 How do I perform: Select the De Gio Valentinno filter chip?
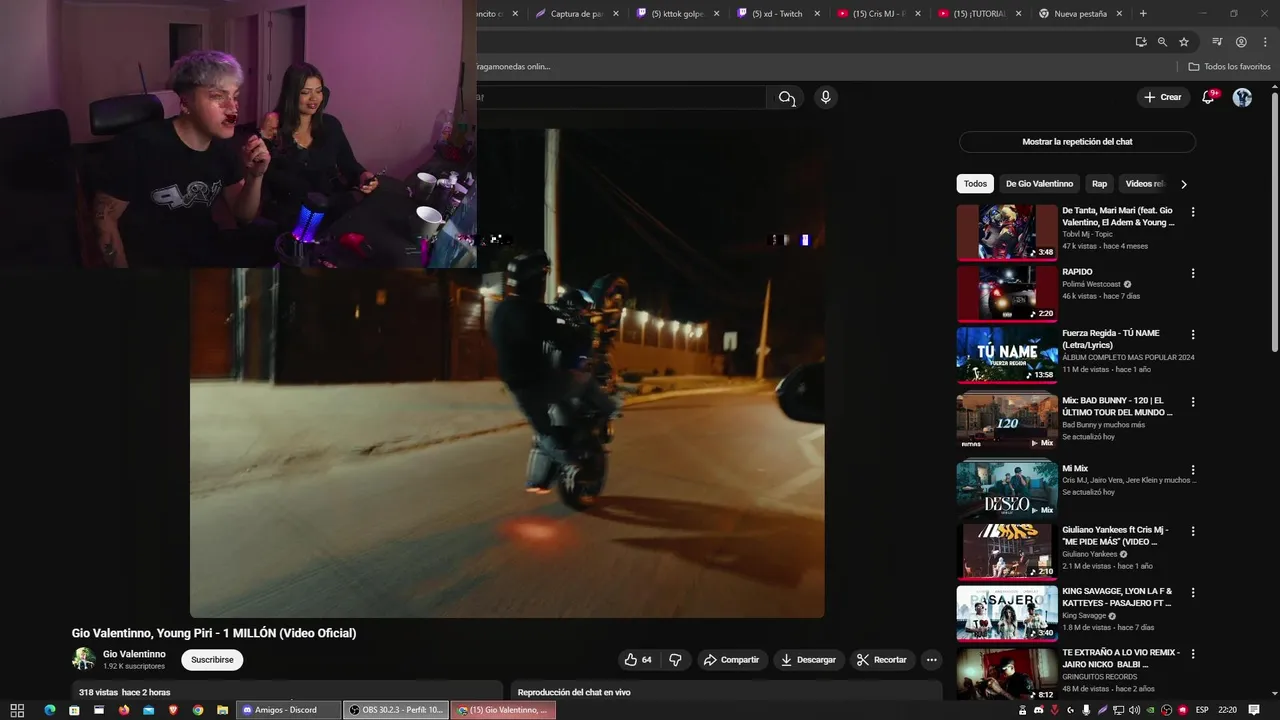point(1039,184)
